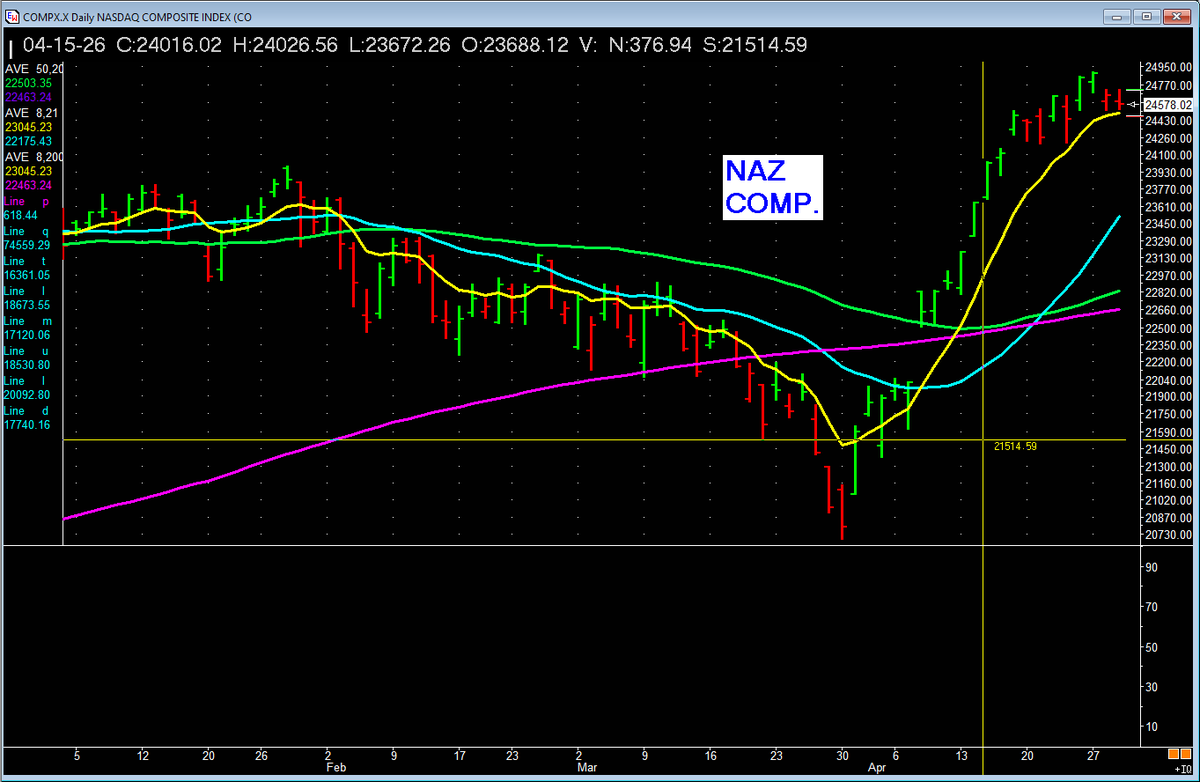Click the current price box 24578.02
The width and height of the screenshot is (1200, 782).
1169,104
